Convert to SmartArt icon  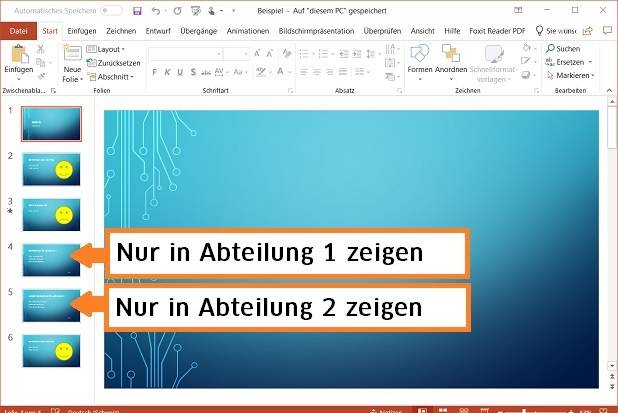pos(390,76)
